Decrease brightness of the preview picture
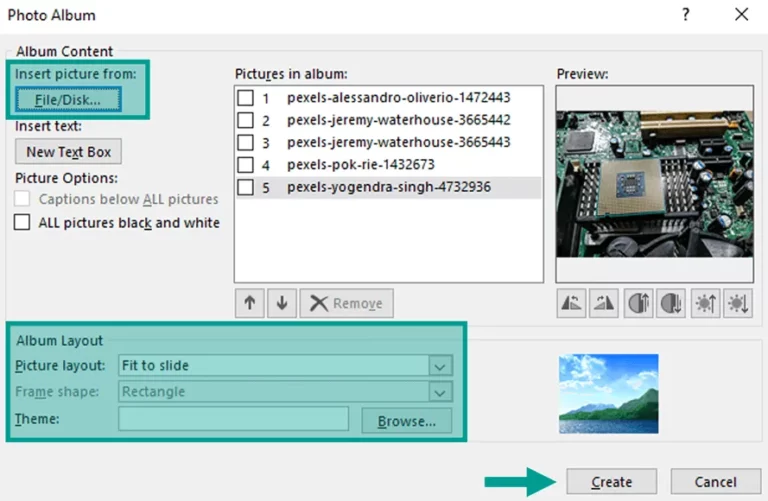 [x=738, y=304]
